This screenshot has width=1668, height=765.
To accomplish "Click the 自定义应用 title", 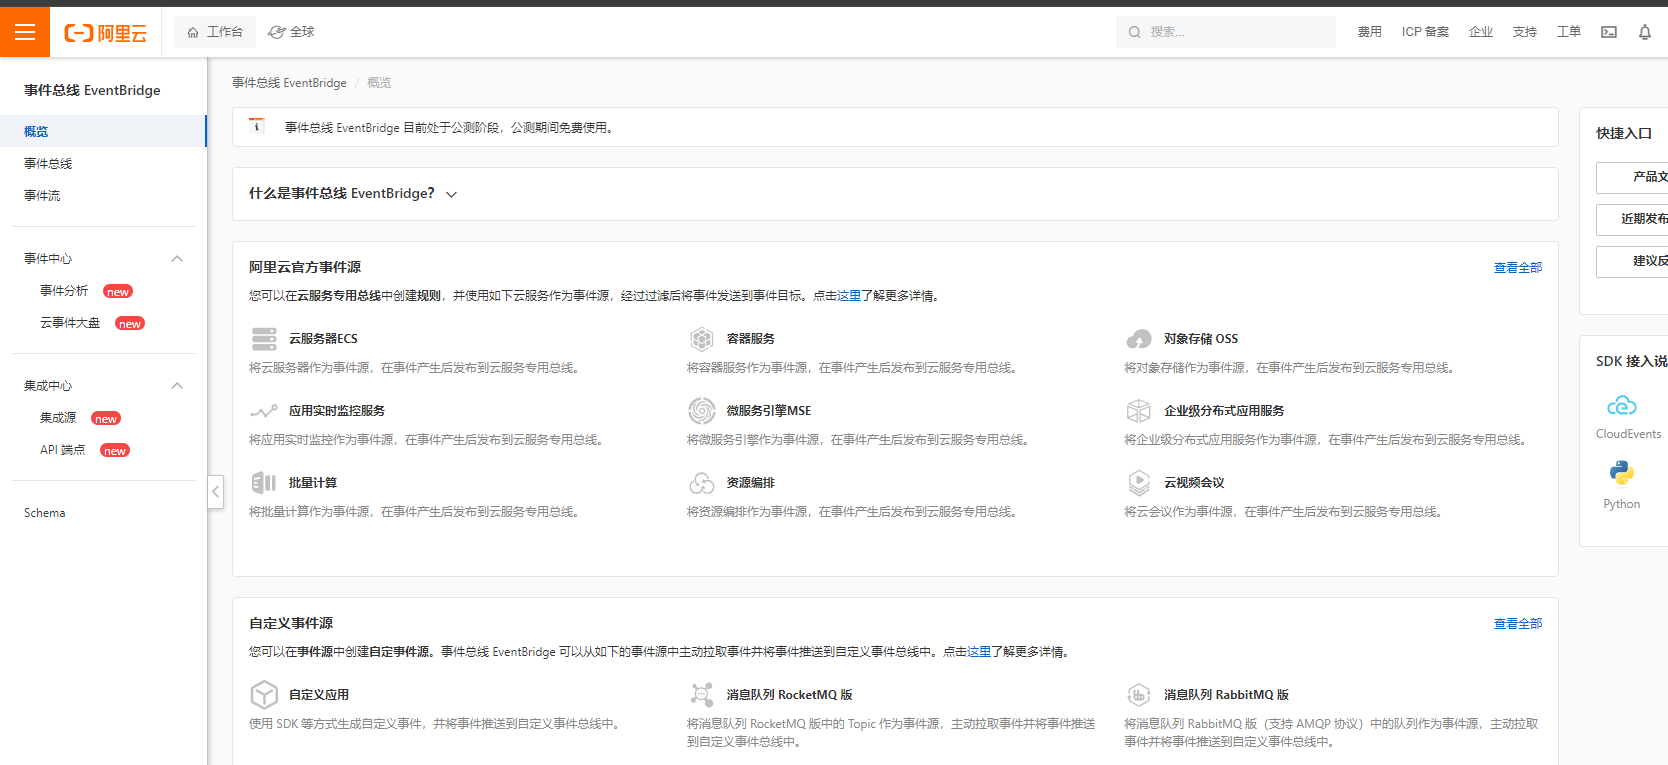I will pos(319,695).
